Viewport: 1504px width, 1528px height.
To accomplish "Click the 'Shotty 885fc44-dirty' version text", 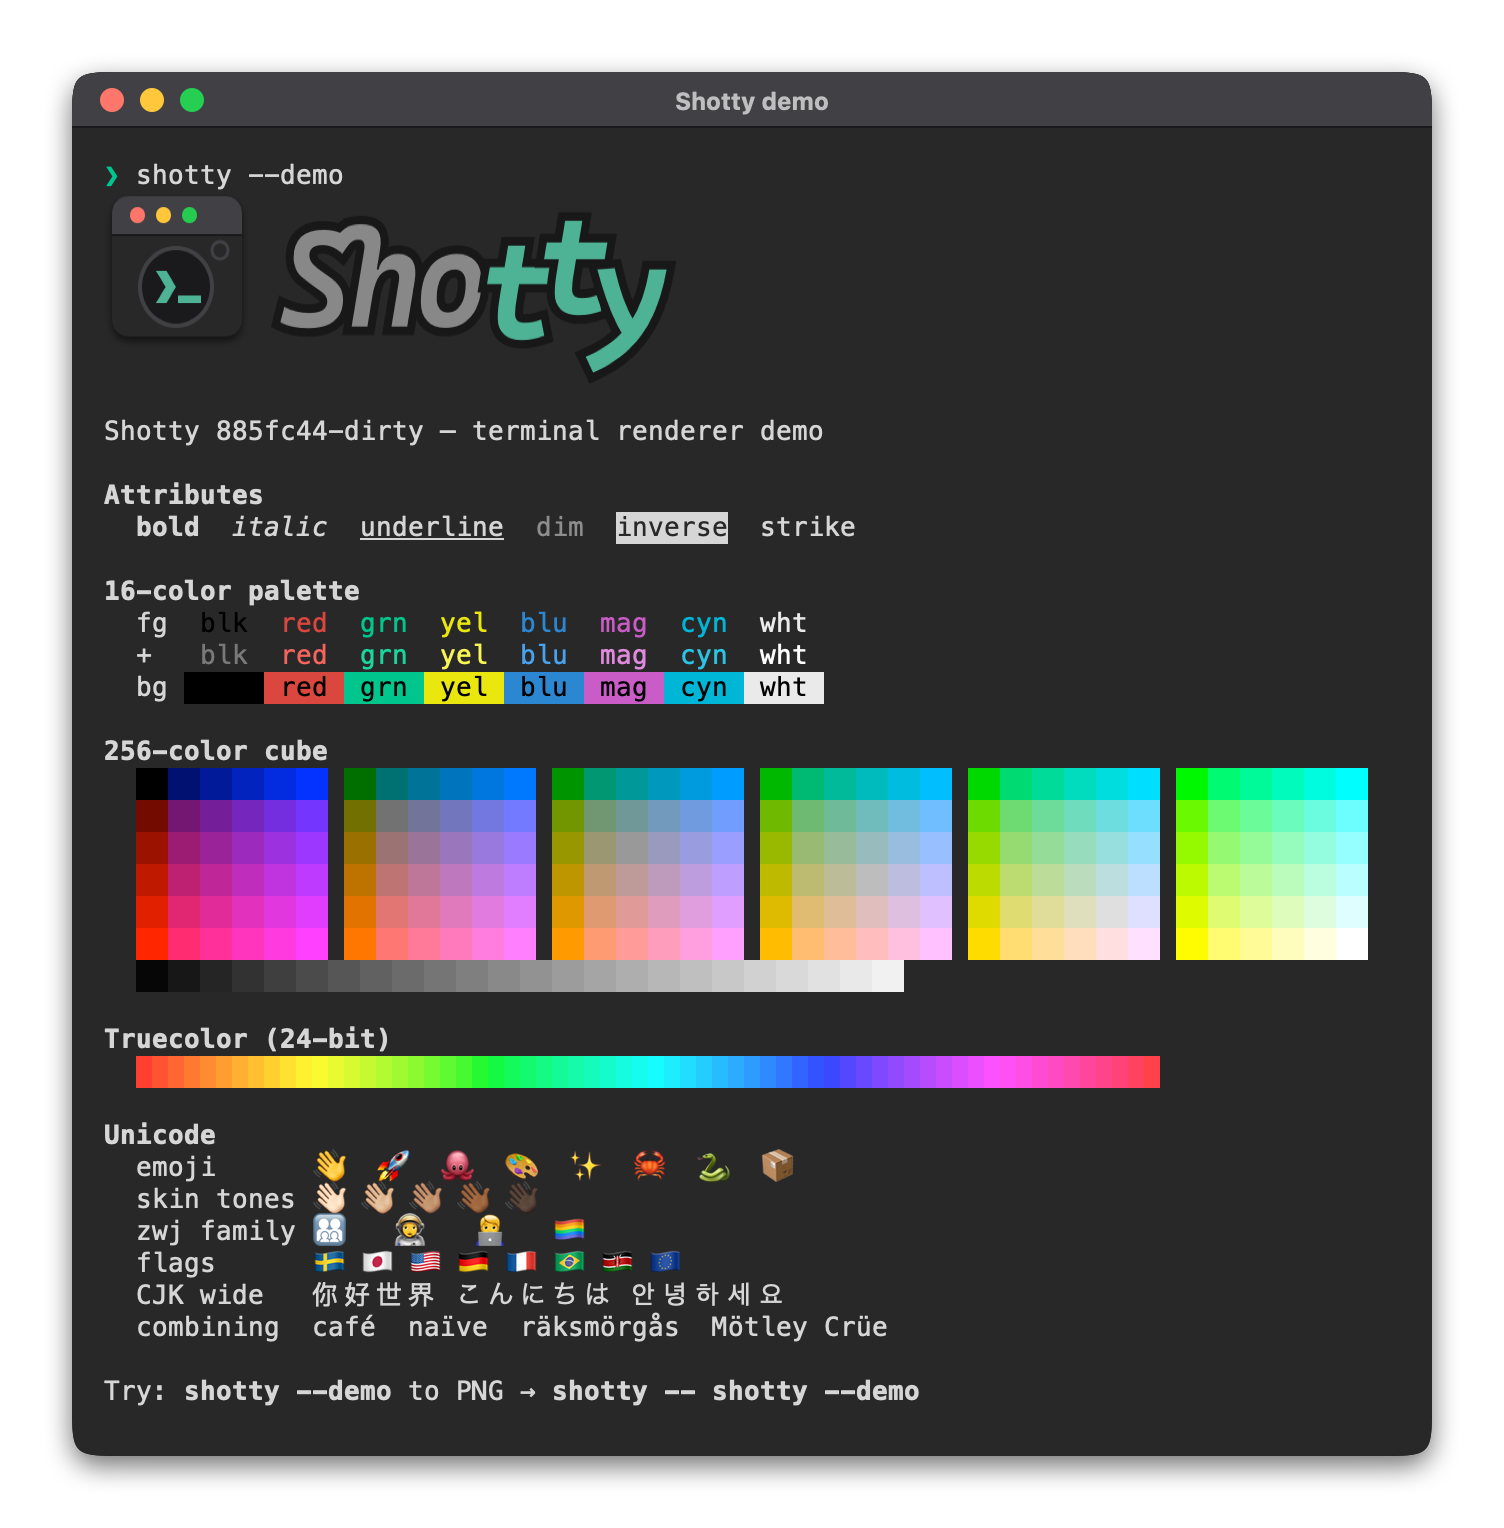I will point(264,432).
